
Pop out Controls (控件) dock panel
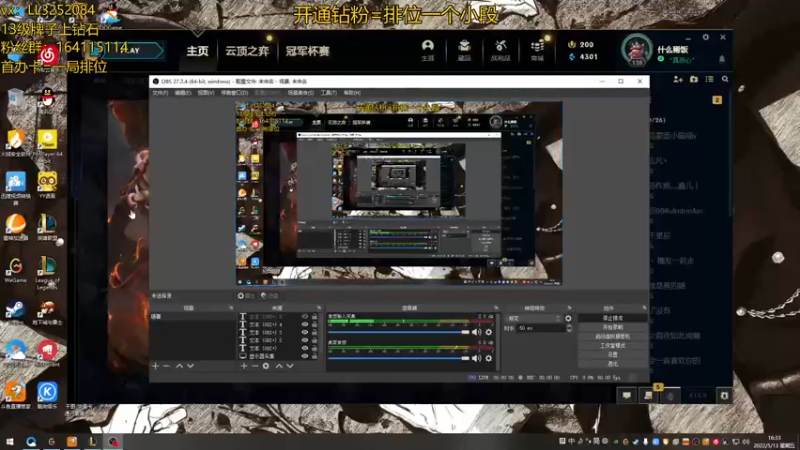click(x=644, y=308)
